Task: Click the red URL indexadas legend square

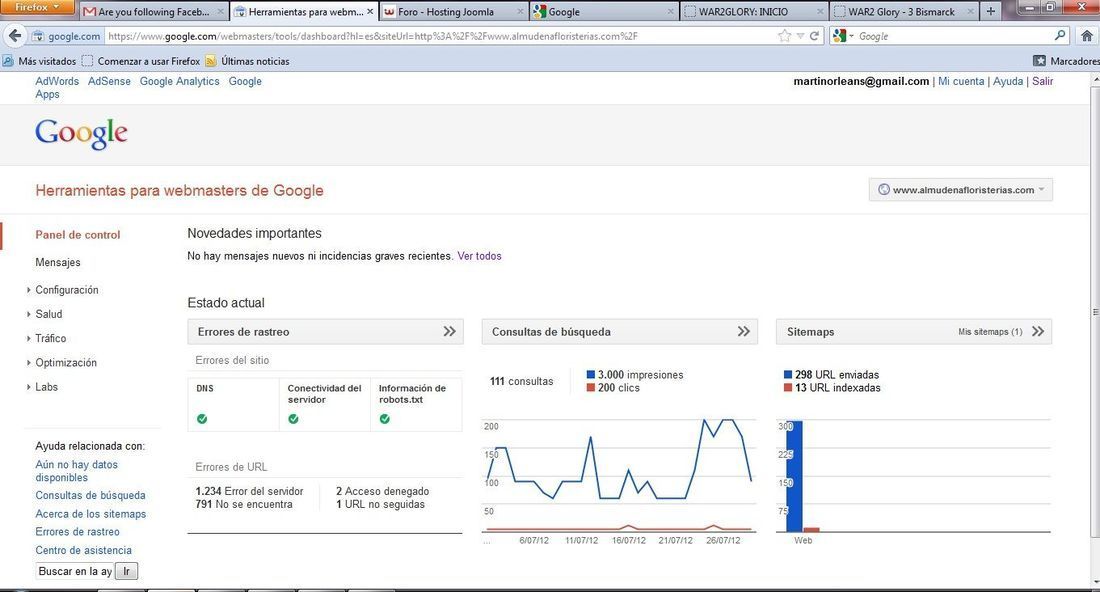Action: (788, 387)
